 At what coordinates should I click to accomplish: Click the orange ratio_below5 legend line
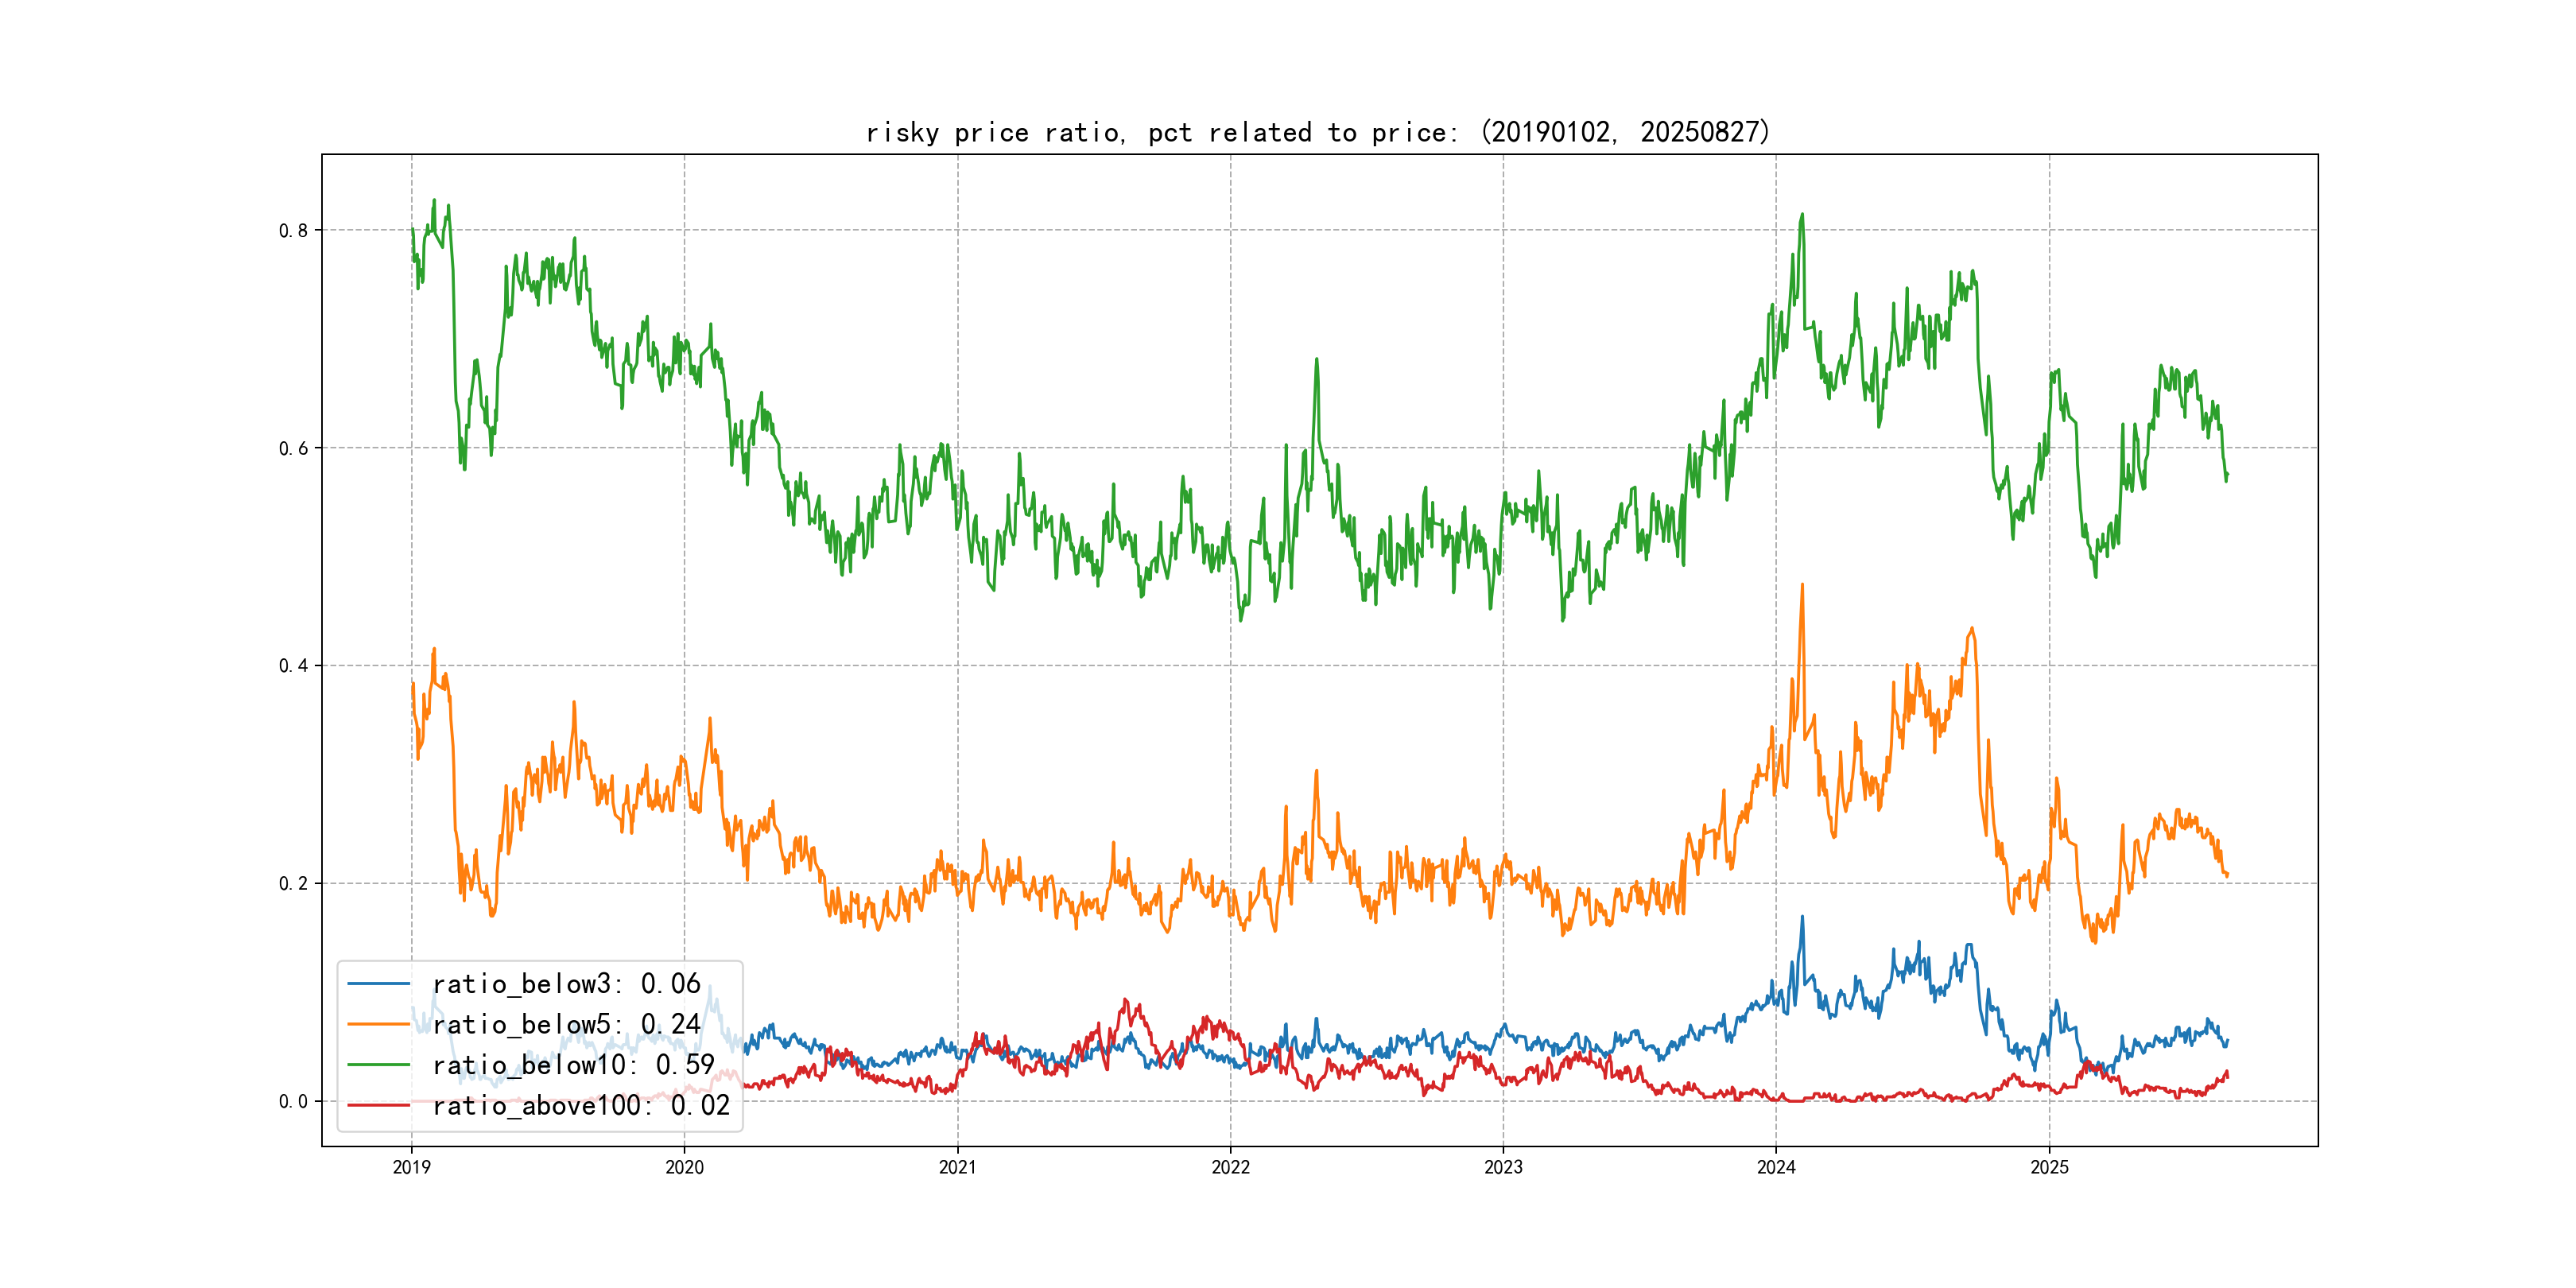(378, 1025)
